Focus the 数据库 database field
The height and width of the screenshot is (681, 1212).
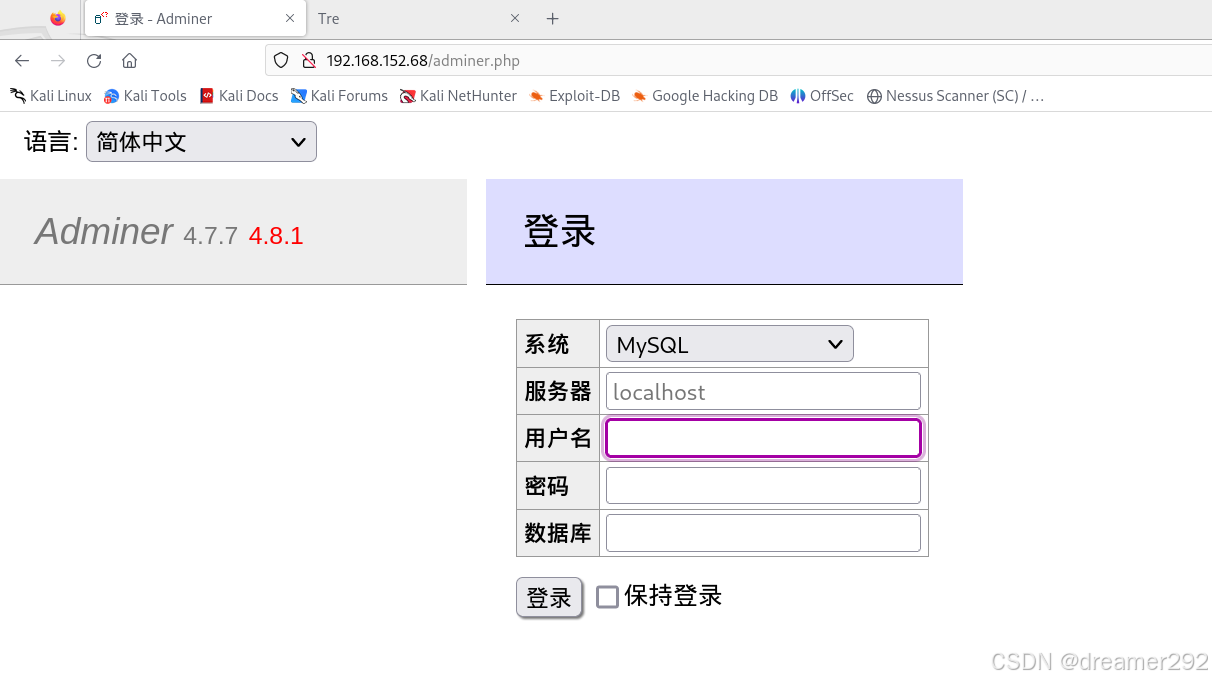pyautogui.click(x=763, y=533)
